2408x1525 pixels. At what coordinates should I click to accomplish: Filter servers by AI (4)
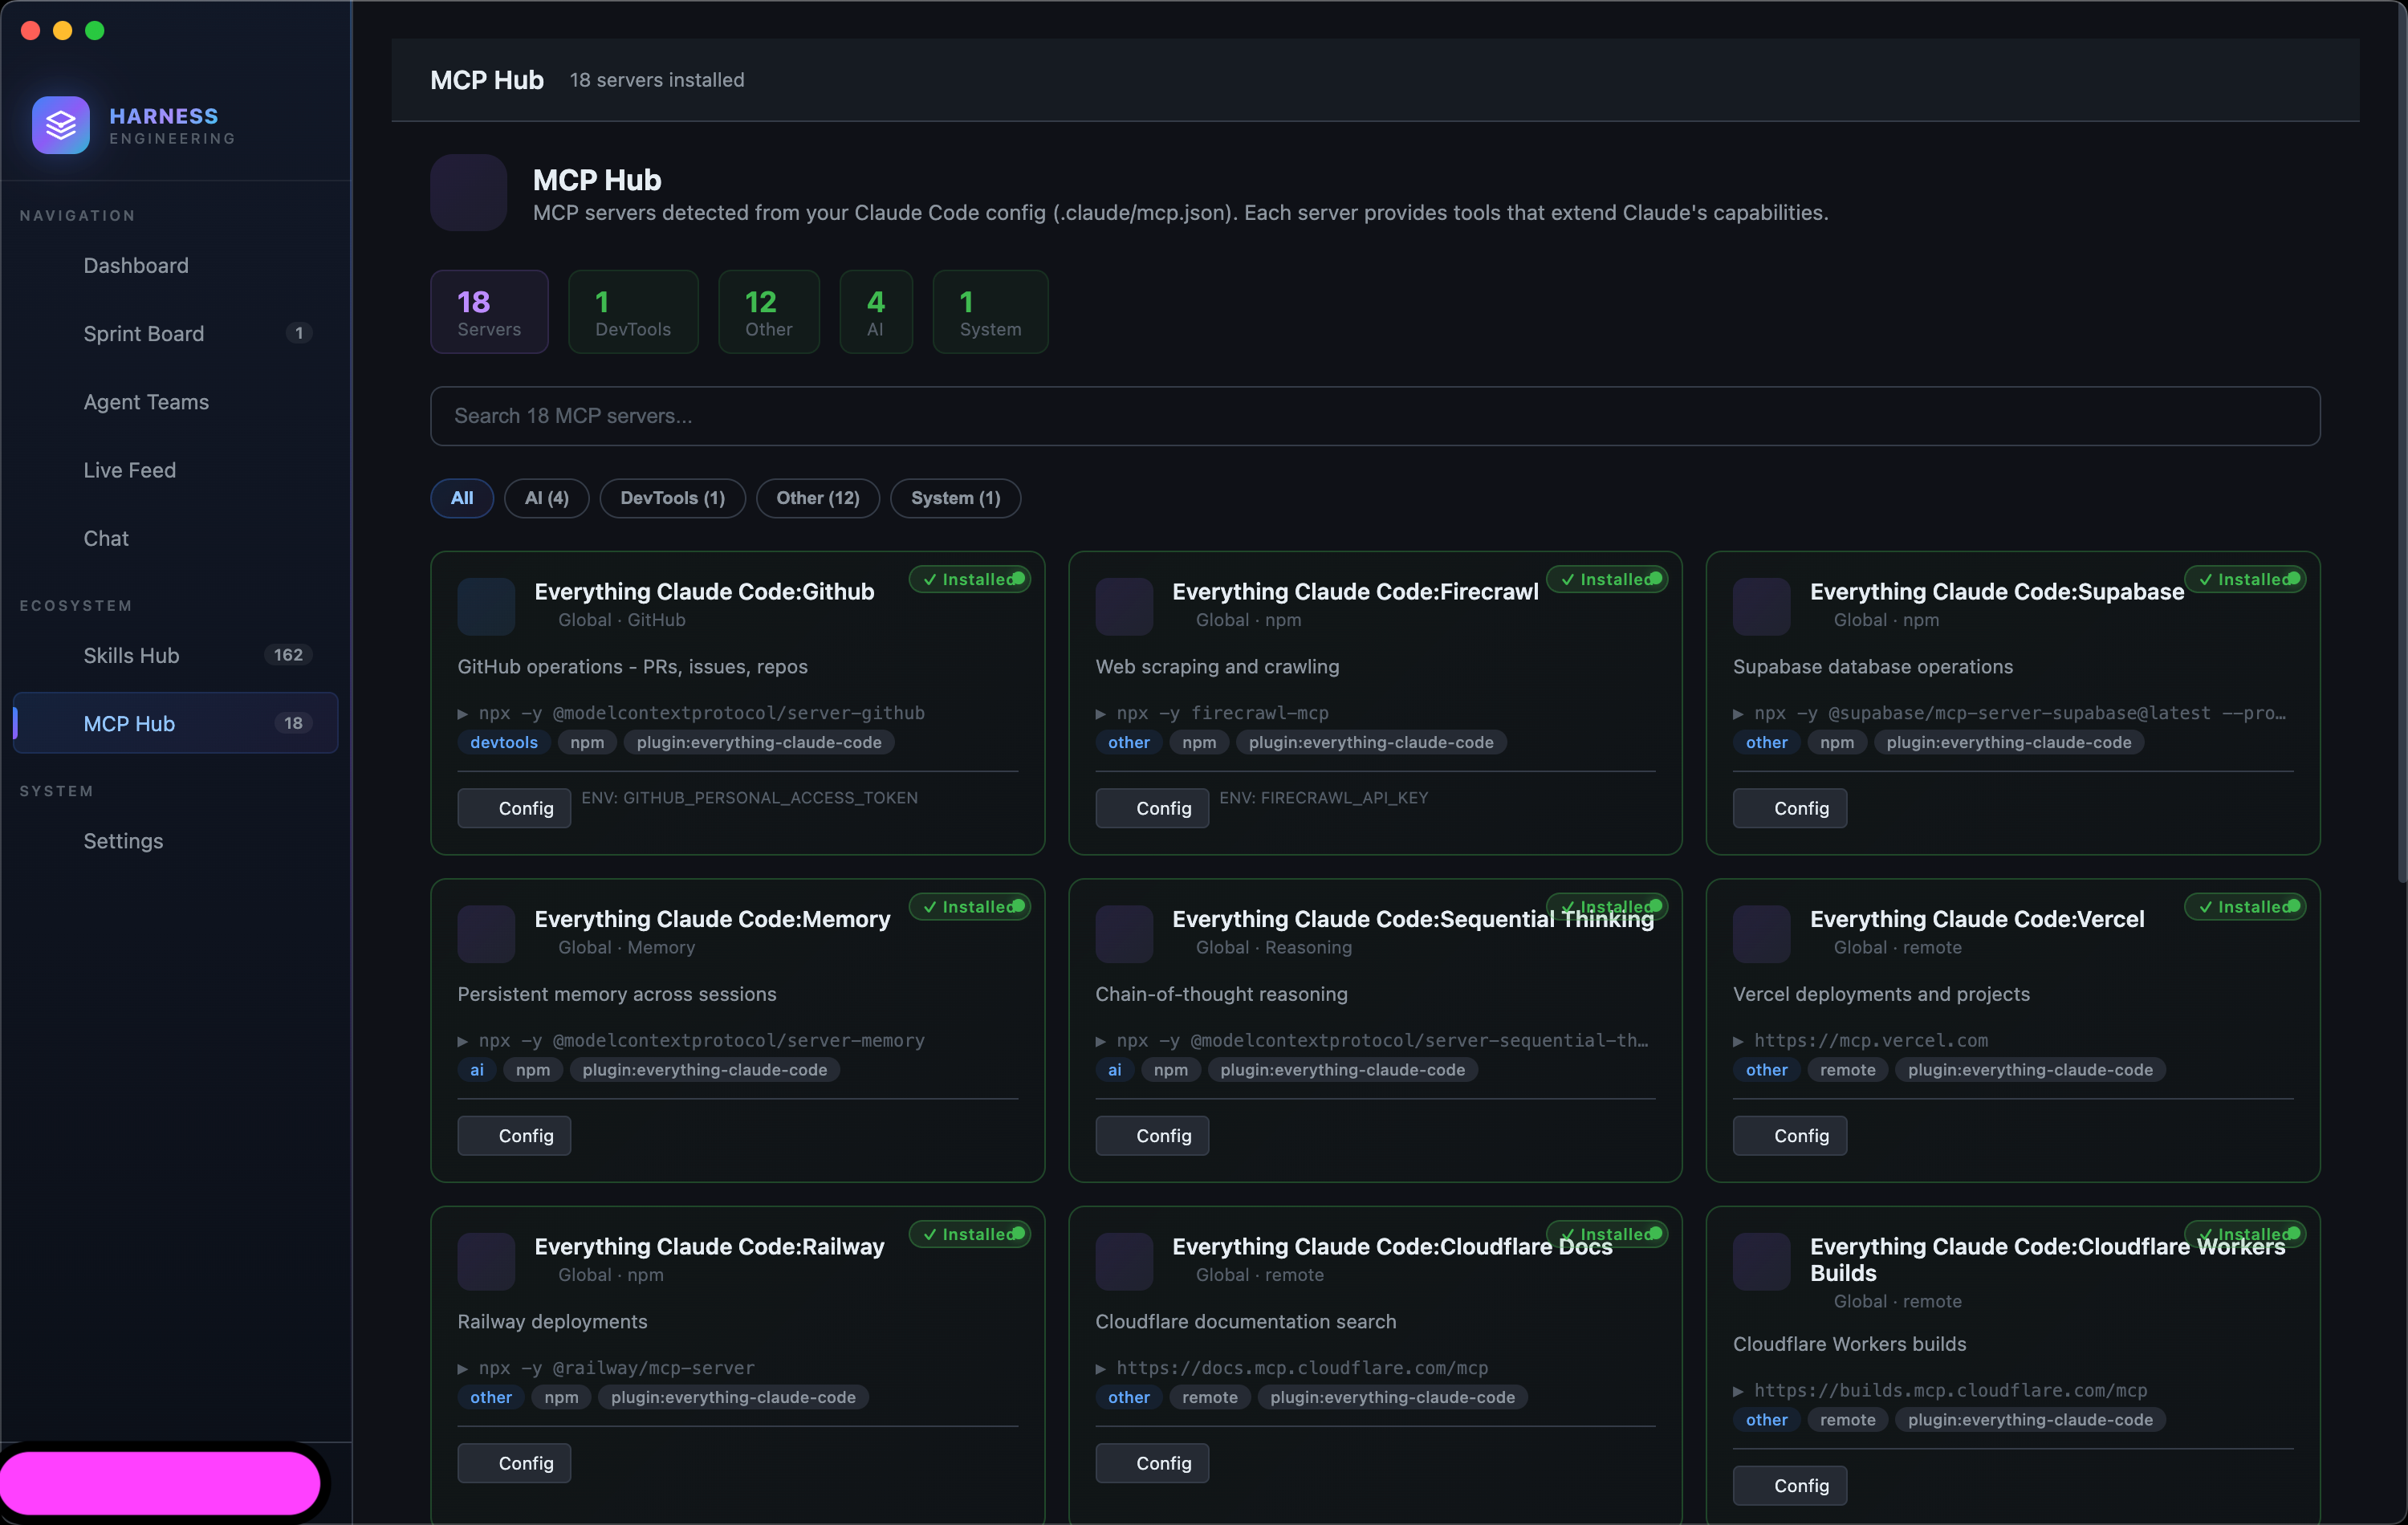[x=547, y=498]
